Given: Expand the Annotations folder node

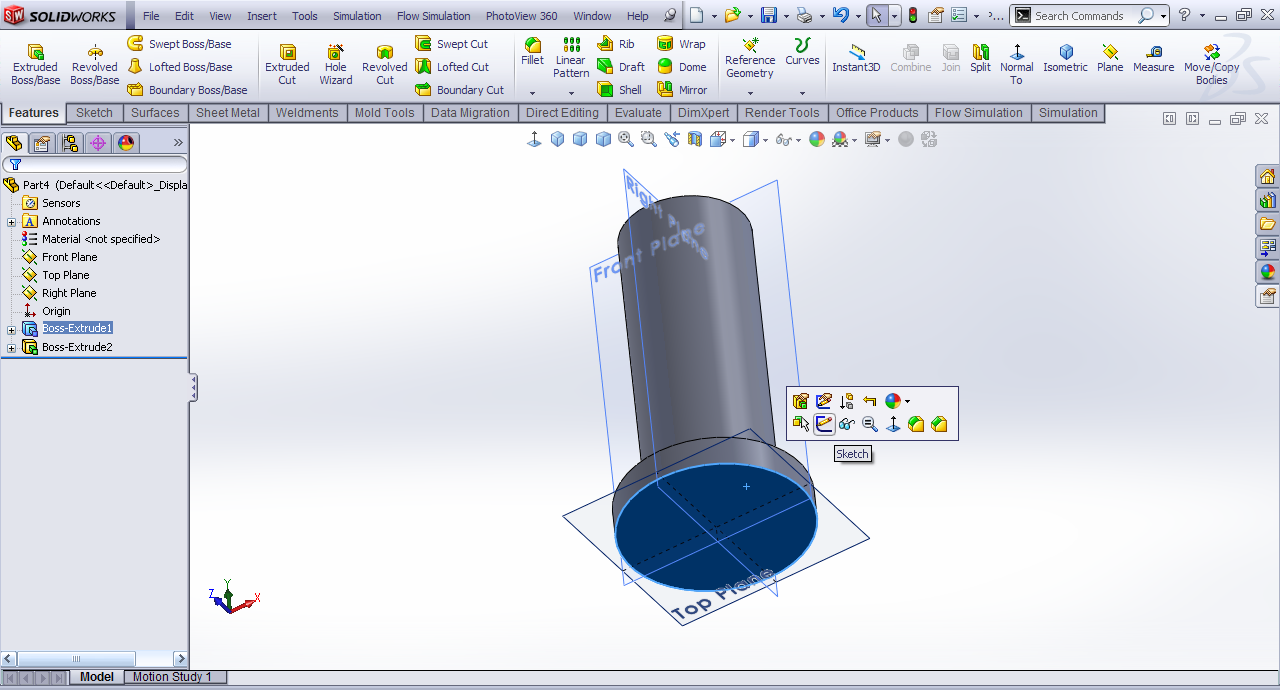Looking at the screenshot, I should [12, 221].
